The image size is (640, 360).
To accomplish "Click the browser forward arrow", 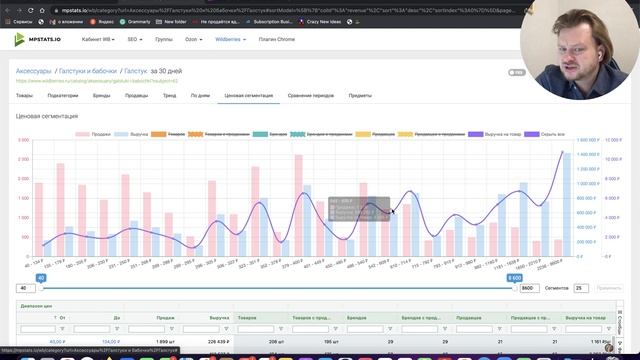I will [x=19, y=10].
